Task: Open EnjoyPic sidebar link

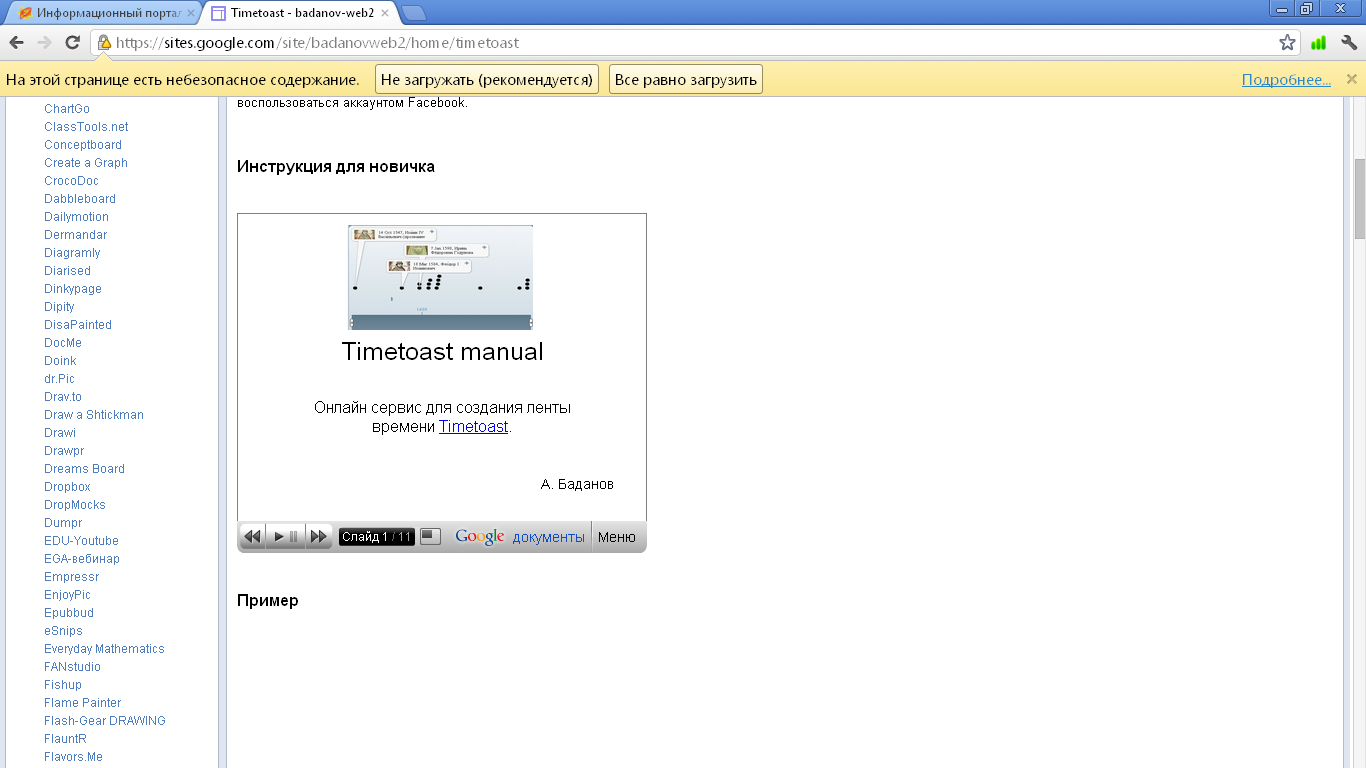Action: click(x=67, y=595)
